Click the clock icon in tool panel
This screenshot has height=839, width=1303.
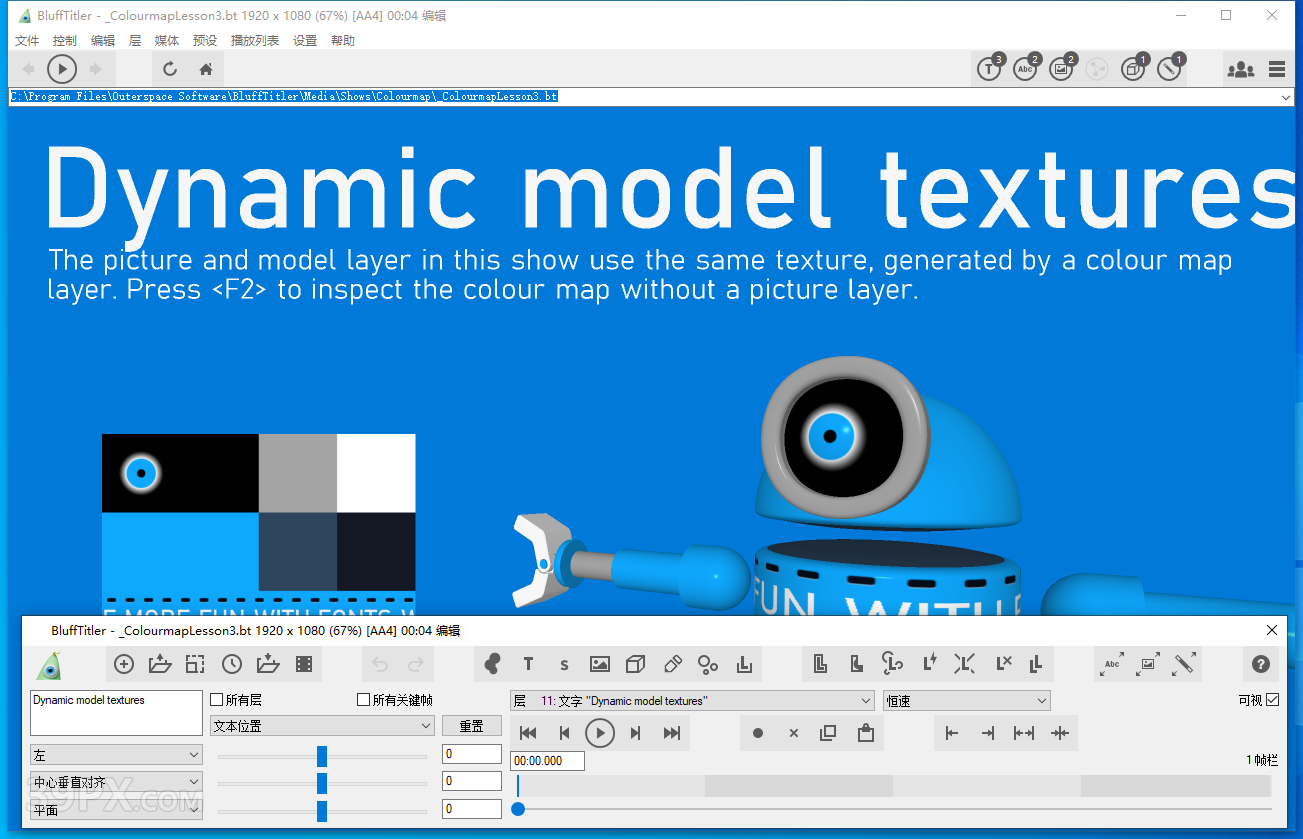(232, 664)
